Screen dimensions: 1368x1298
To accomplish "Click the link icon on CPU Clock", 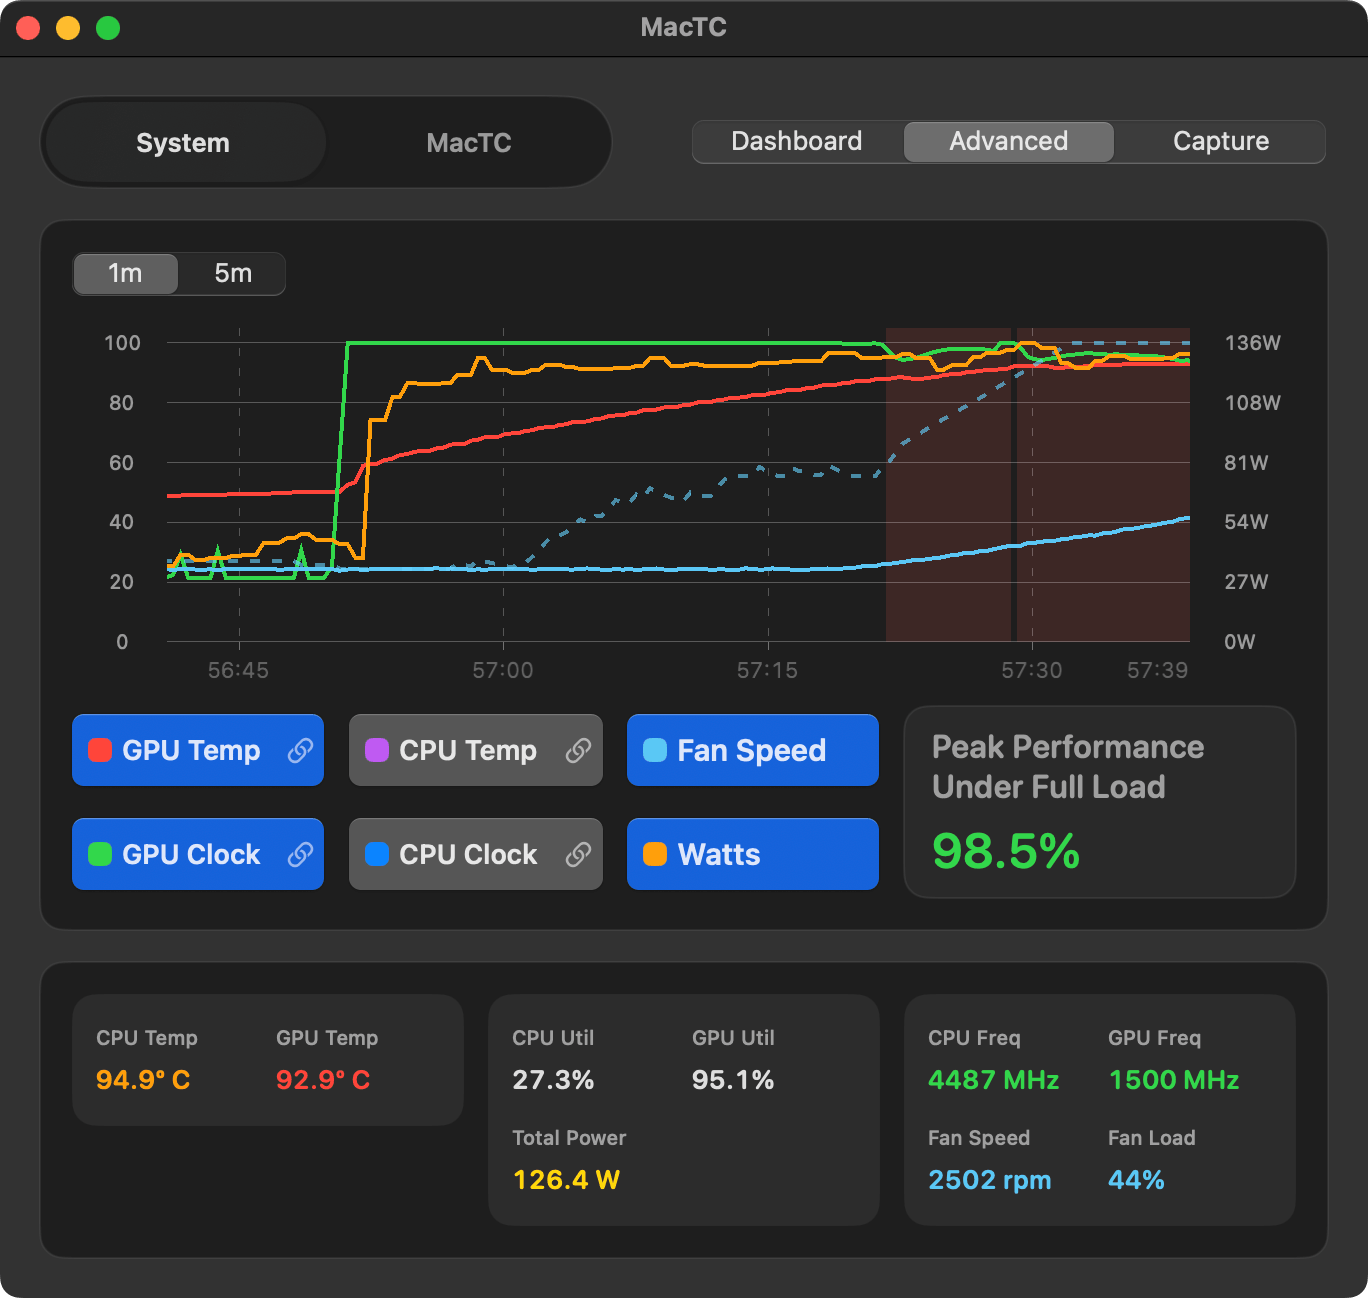I will coord(578,855).
